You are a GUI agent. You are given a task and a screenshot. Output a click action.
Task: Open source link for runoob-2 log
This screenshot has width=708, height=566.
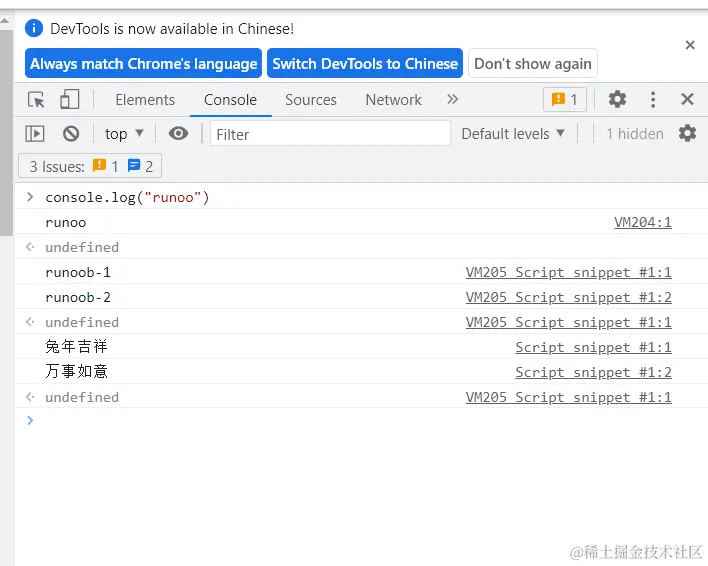click(568, 297)
